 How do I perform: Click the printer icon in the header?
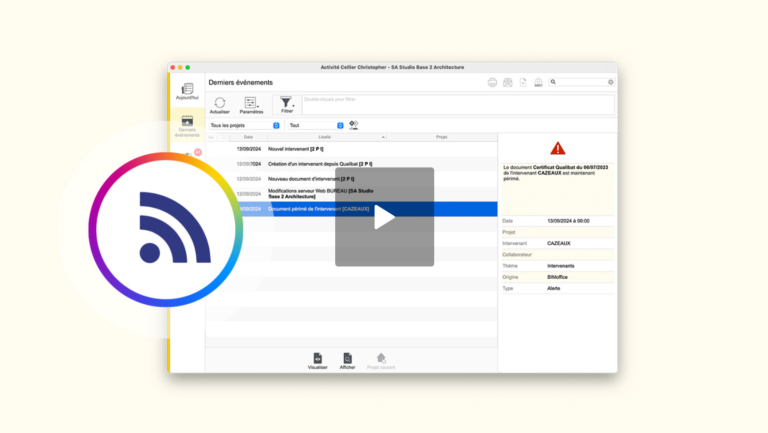pyautogui.click(x=492, y=82)
